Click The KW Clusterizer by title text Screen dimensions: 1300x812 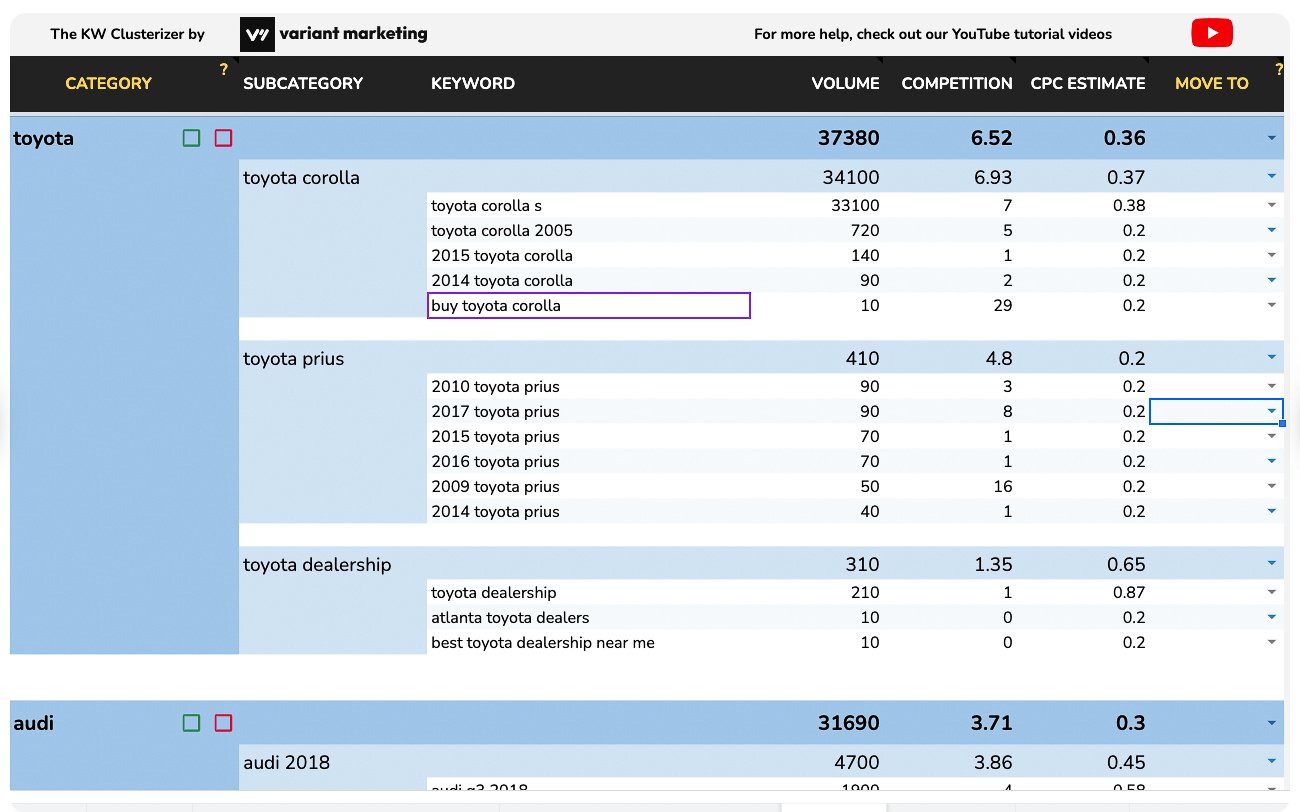[x=128, y=34]
